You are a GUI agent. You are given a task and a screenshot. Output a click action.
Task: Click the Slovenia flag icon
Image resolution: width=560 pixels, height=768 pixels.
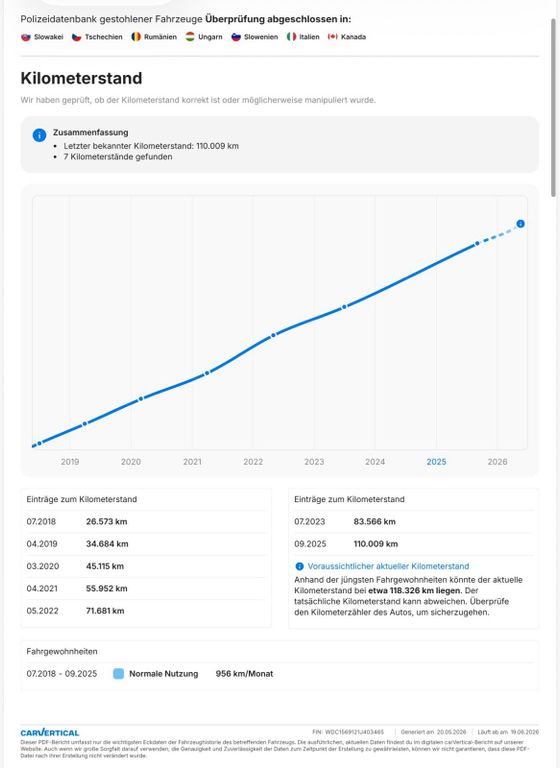point(236,37)
